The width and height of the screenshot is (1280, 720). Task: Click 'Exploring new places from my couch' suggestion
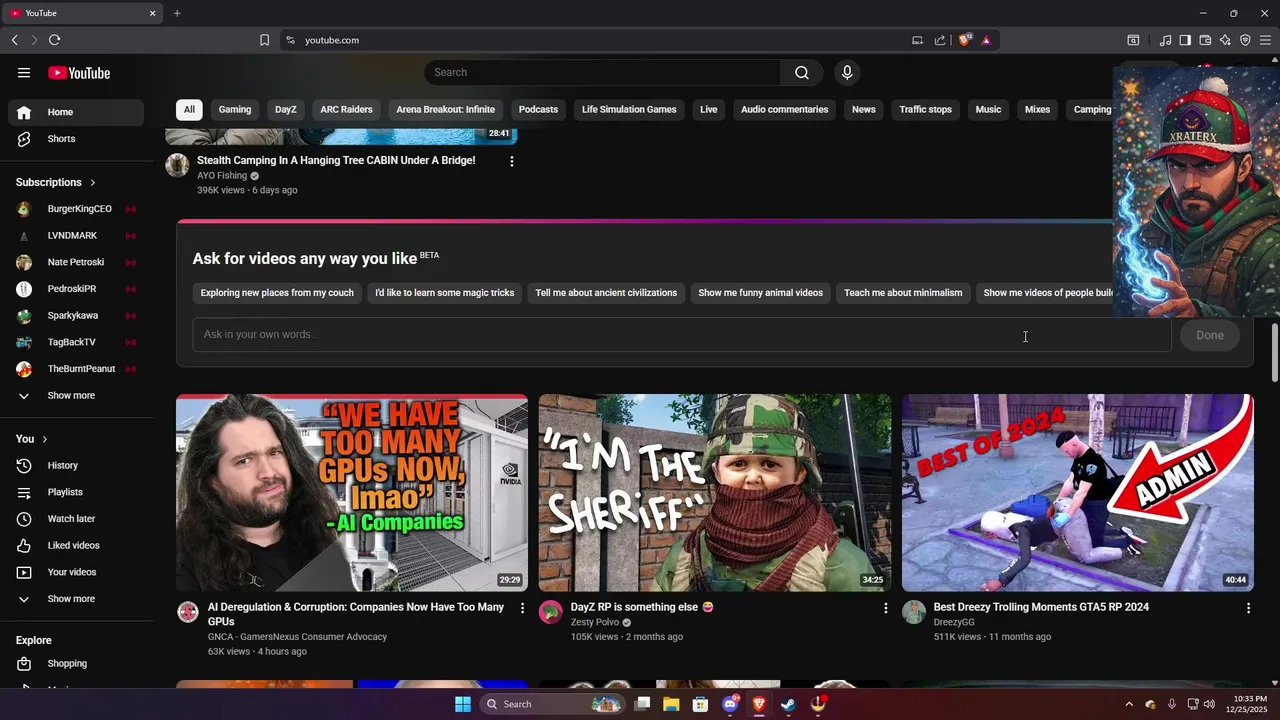click(277, 293)
